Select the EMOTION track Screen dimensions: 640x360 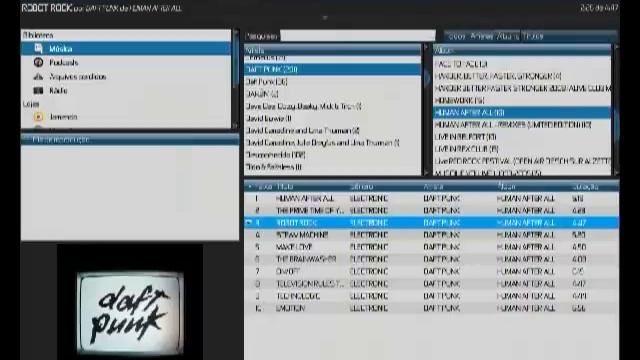point(431,308)
